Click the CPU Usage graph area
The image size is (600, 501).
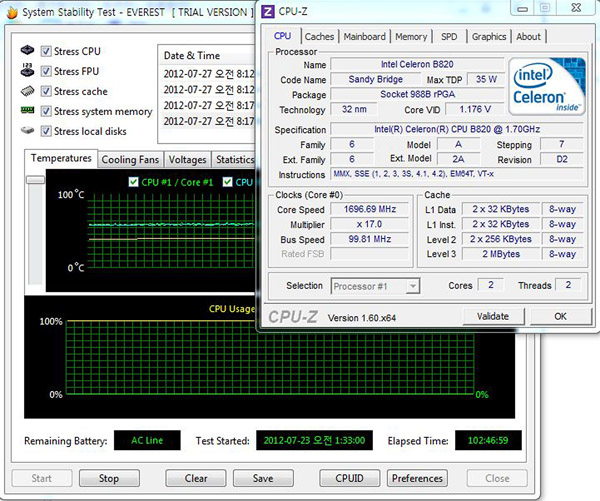270,357
